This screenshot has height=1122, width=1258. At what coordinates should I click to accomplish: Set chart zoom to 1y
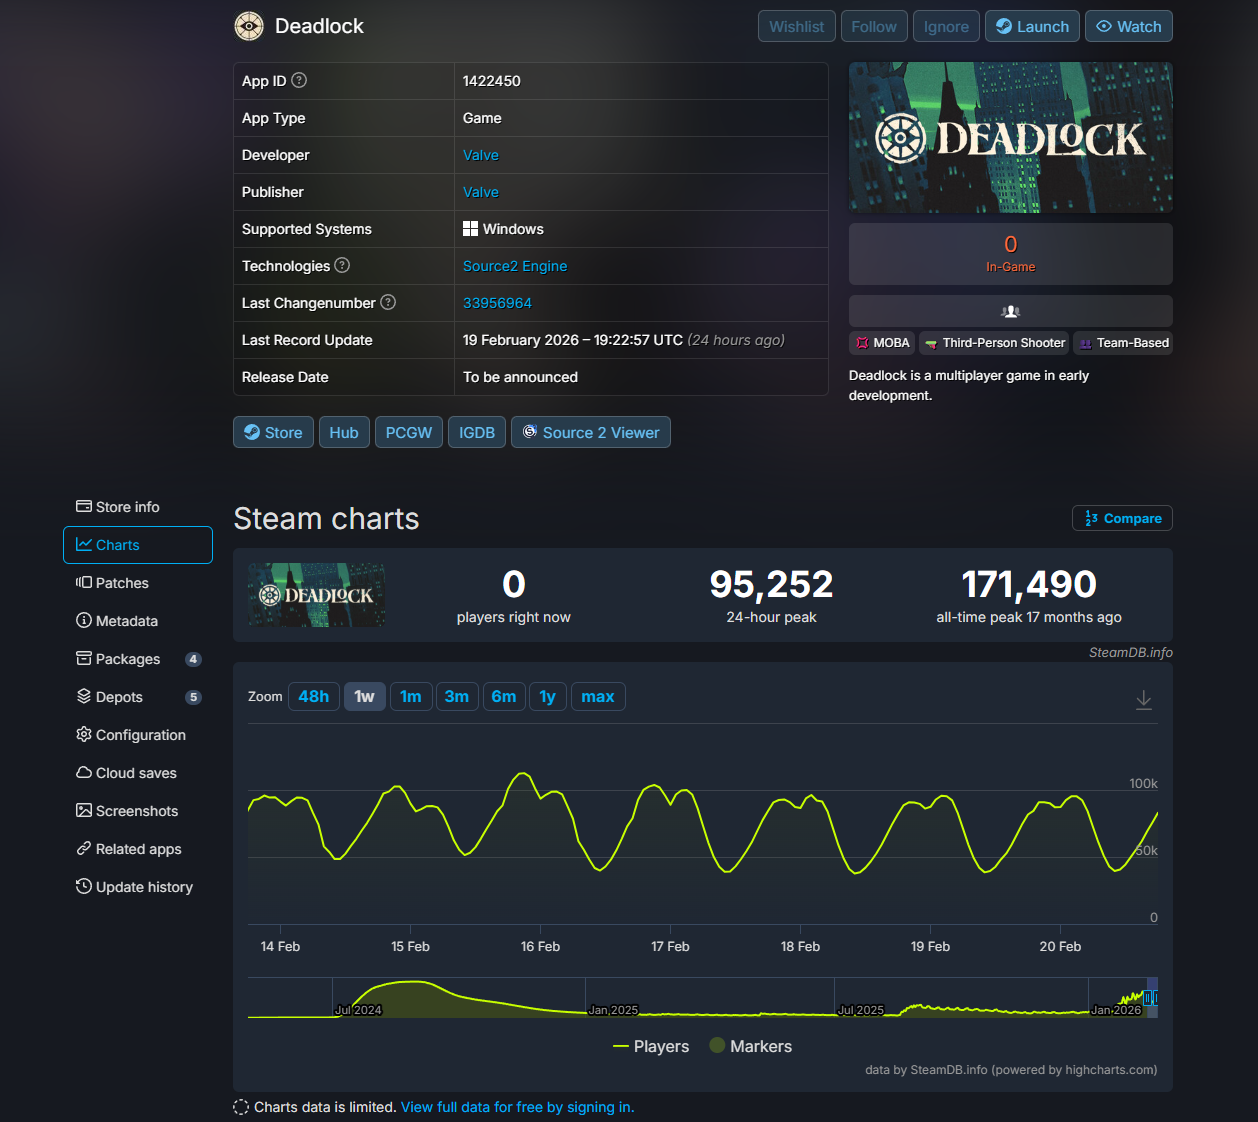coord(548,696)
